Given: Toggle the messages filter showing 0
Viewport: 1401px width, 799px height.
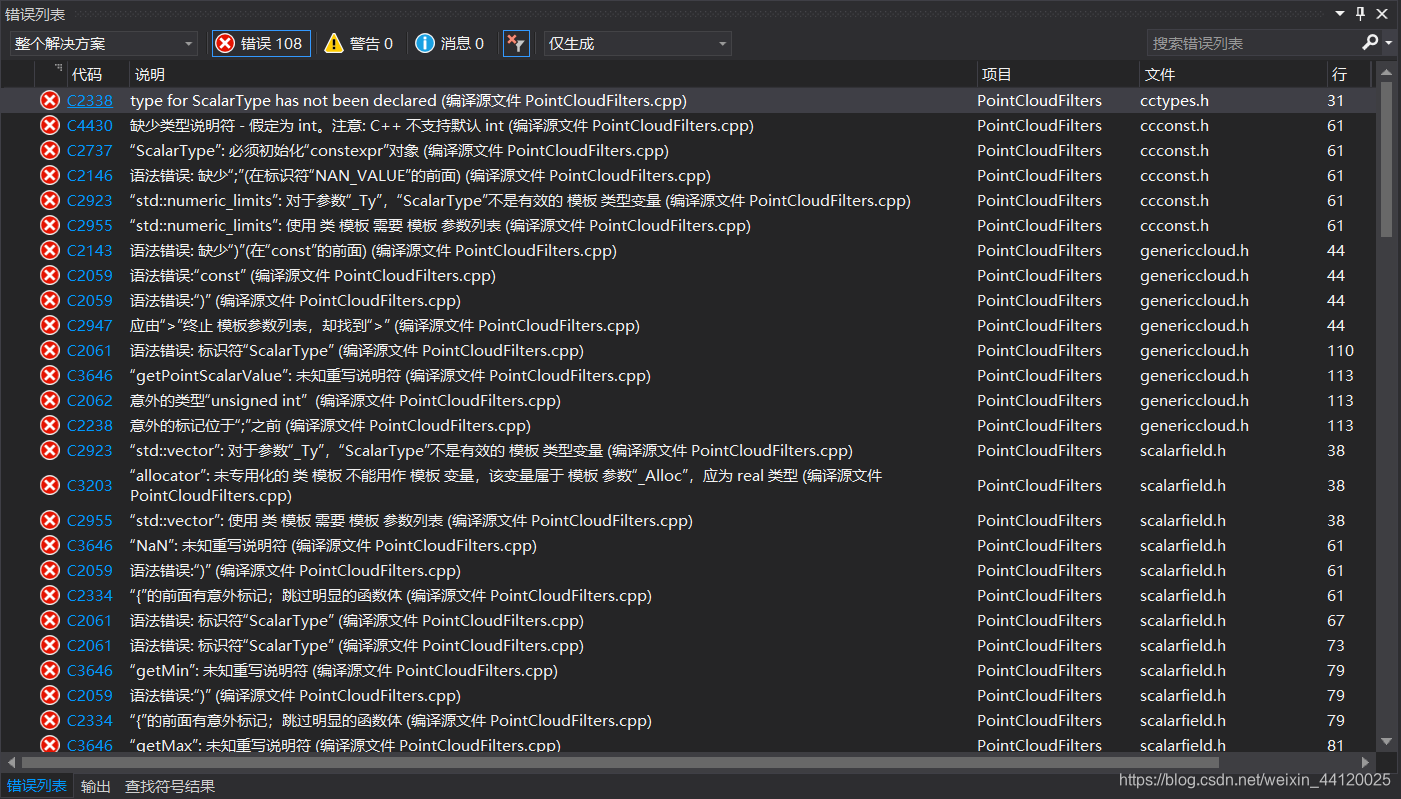Looking at the screenshot, I should (451, 43).
